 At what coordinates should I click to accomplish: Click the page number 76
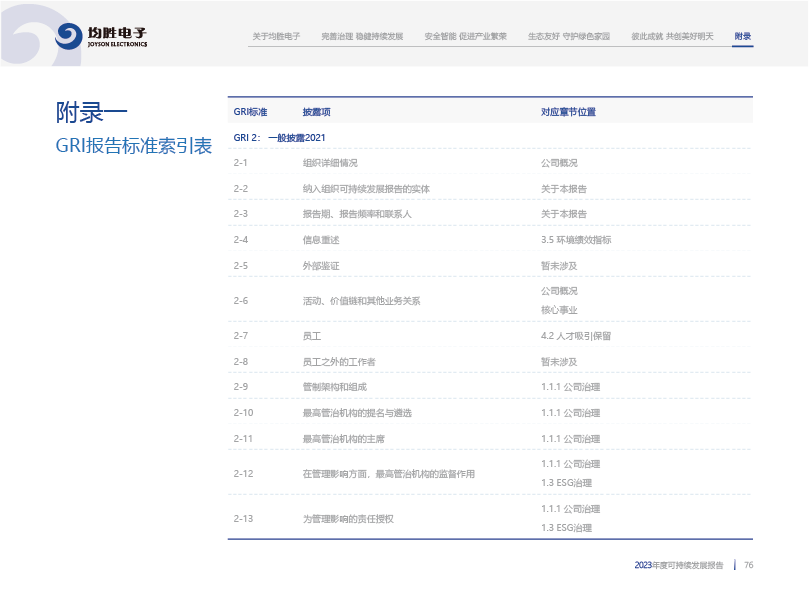pos(748,565)
